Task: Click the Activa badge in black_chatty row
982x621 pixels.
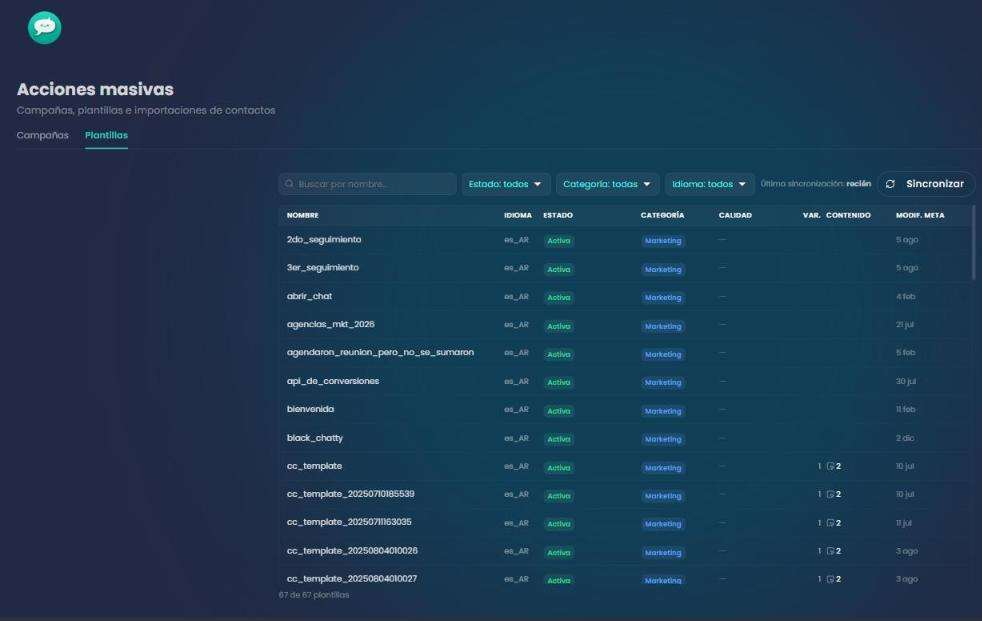Action: pyautogui.click(x=559, y=439)
